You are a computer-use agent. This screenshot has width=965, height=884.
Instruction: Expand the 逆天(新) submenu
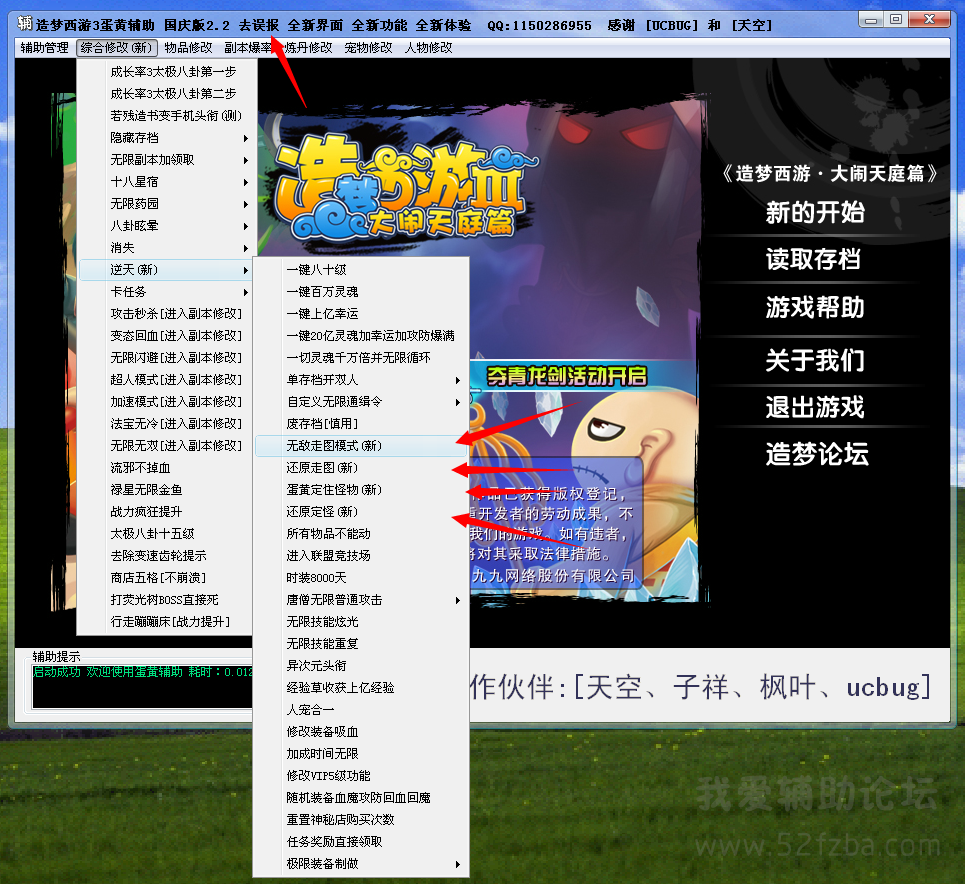[x=165, y=270]
